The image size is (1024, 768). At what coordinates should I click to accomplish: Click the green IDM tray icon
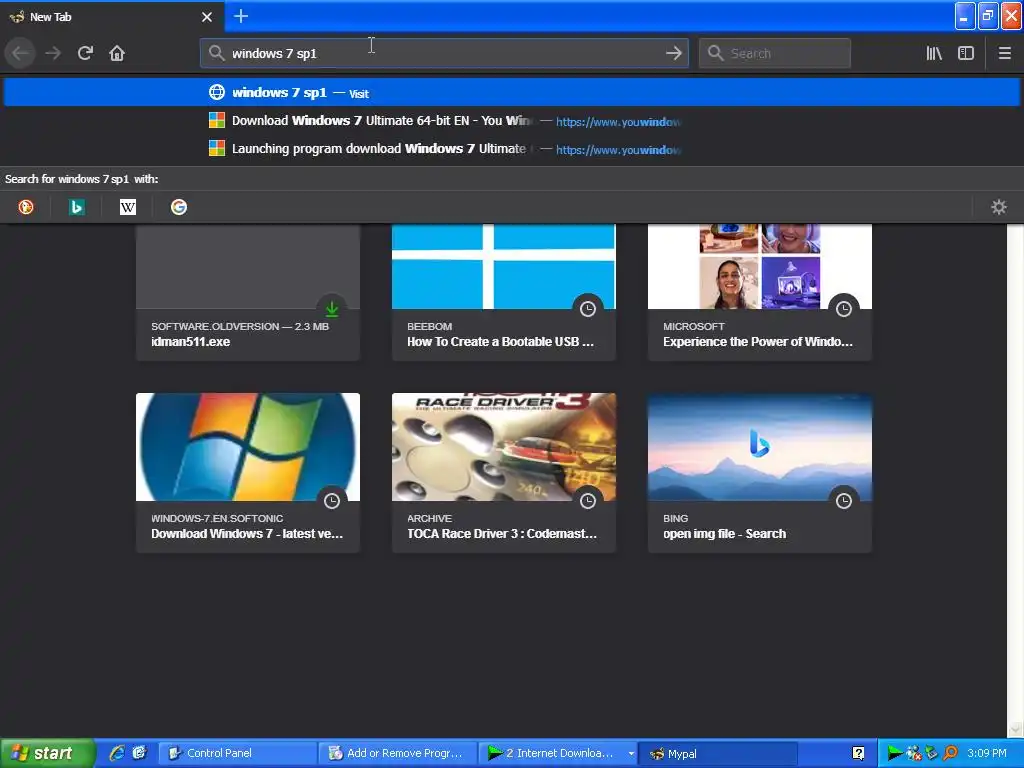[x=895, y=753]
